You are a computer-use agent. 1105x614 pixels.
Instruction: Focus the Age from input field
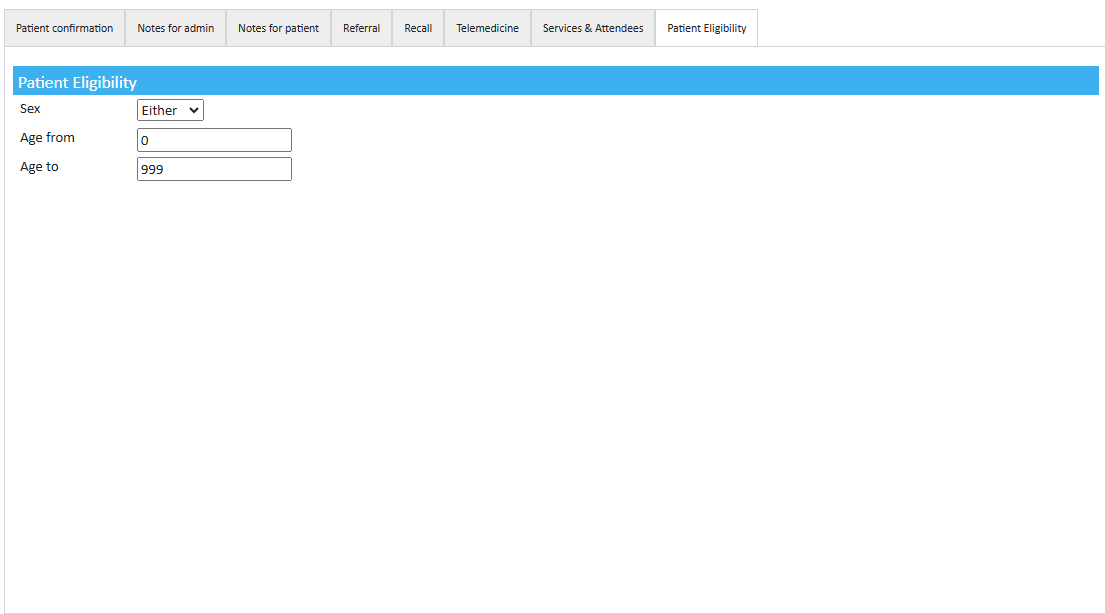pos(214,140)
